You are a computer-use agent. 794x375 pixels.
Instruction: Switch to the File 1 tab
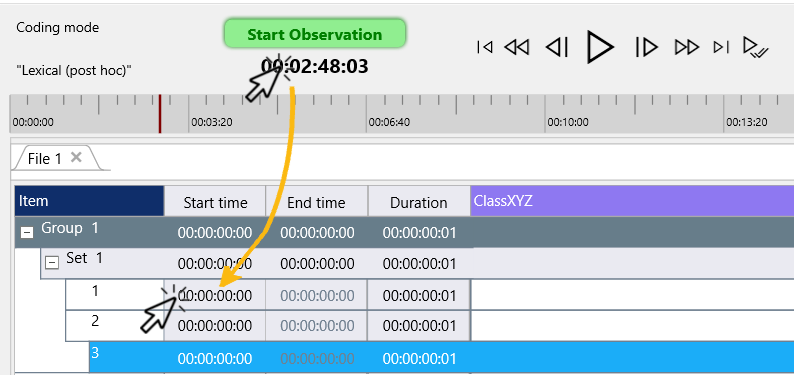45,159
